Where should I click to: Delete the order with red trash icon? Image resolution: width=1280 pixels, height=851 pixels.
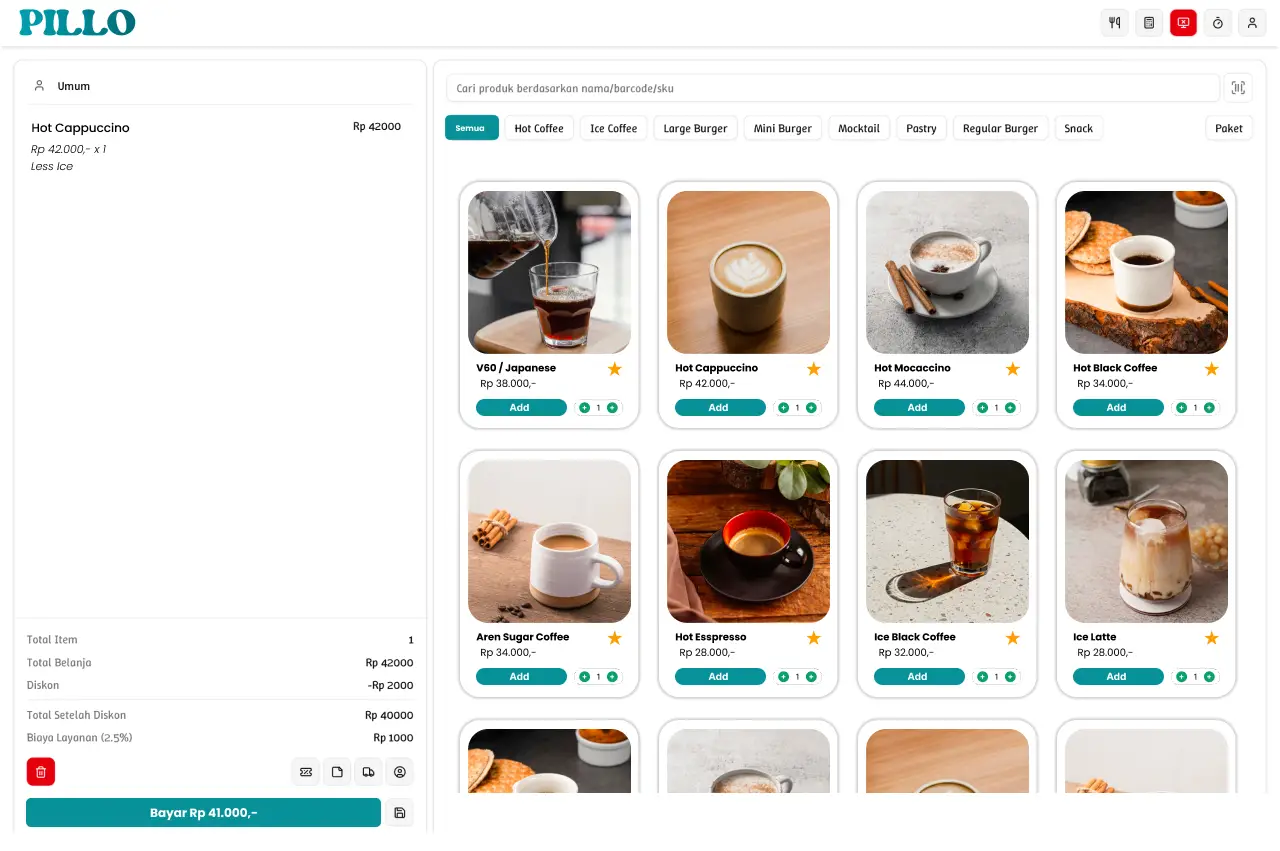tap(41, 771)
